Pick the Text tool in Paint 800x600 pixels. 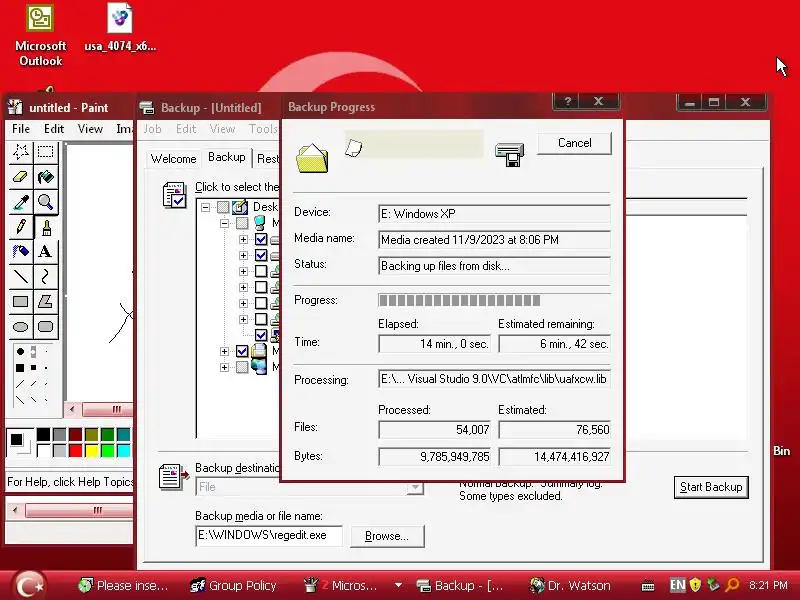coord(45,252)
